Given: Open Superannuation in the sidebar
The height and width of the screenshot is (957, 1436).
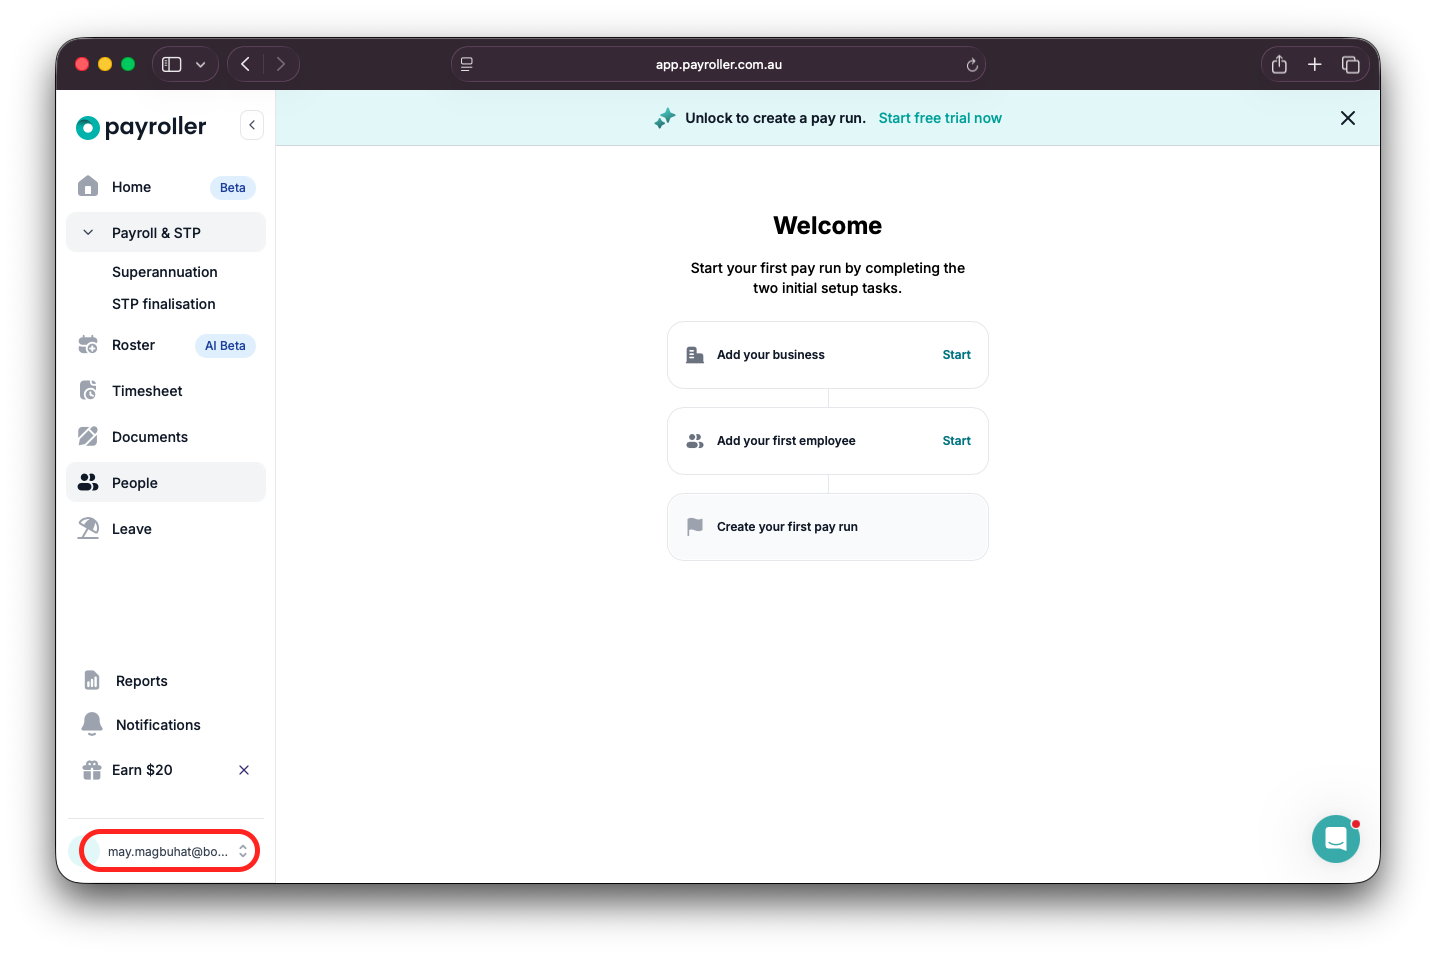Looking at the screenshot, I should pyautogui.click(x=165, y=272).
